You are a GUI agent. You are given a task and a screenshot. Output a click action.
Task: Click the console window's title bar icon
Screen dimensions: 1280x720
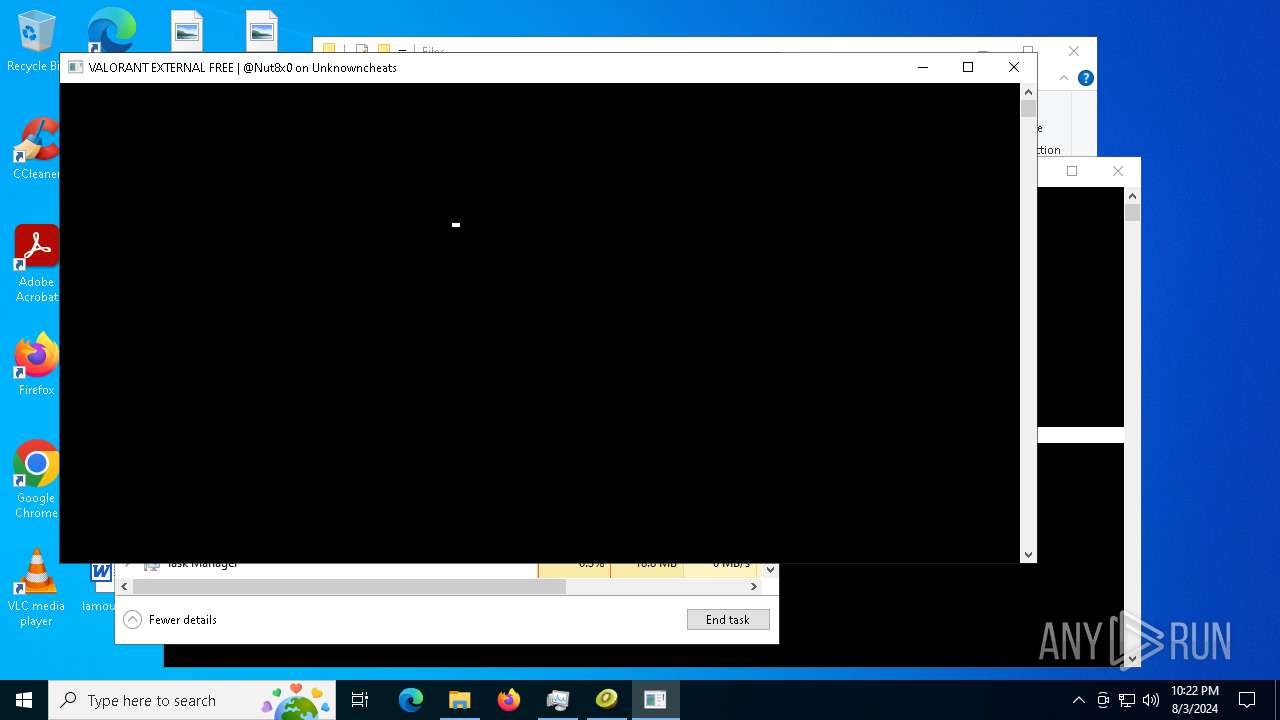pos(75,68)
